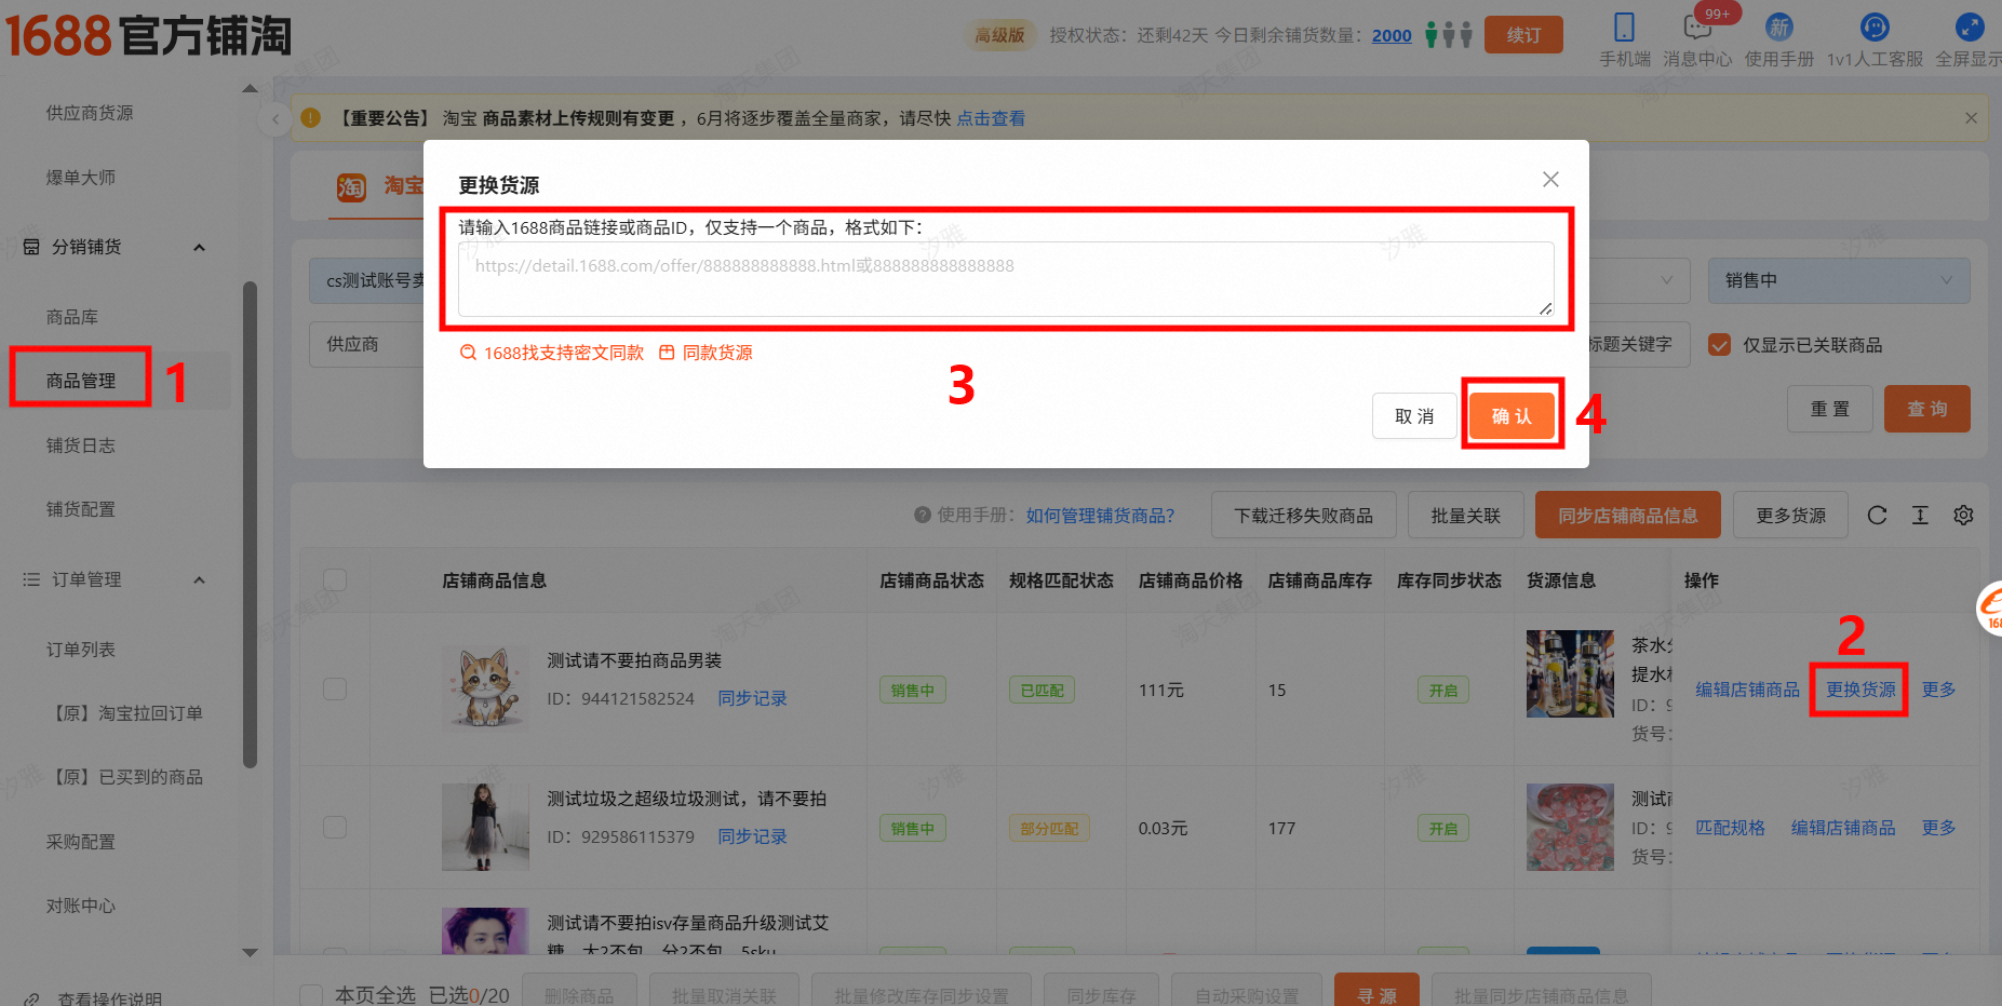2002x1006 pixels.
Task: Open 供应商货源 in sidebar
Action: point(89,113)
